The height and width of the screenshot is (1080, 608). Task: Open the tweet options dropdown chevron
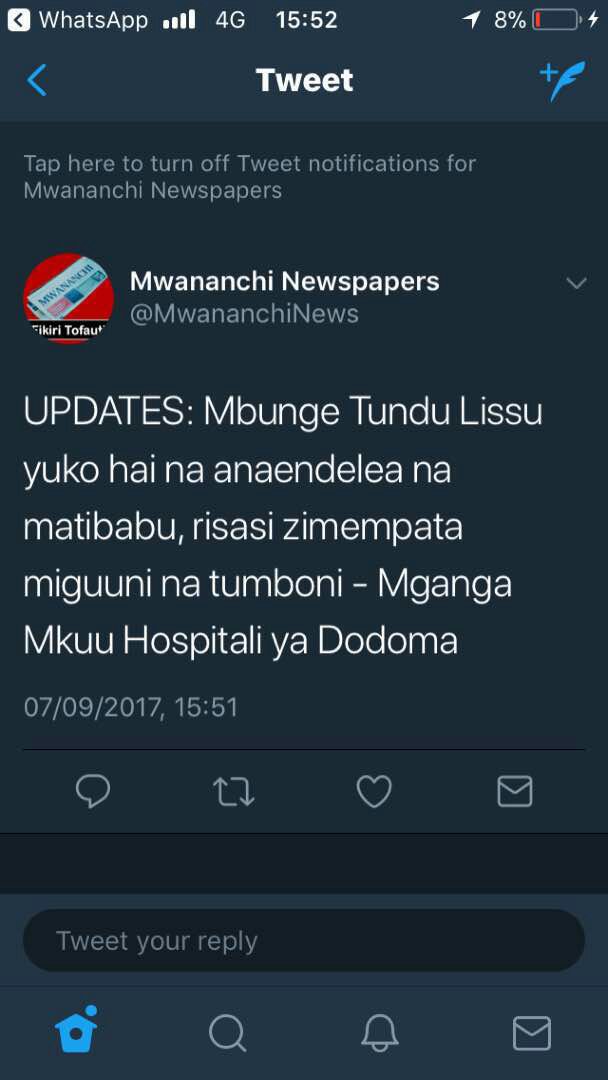point(576,283)
